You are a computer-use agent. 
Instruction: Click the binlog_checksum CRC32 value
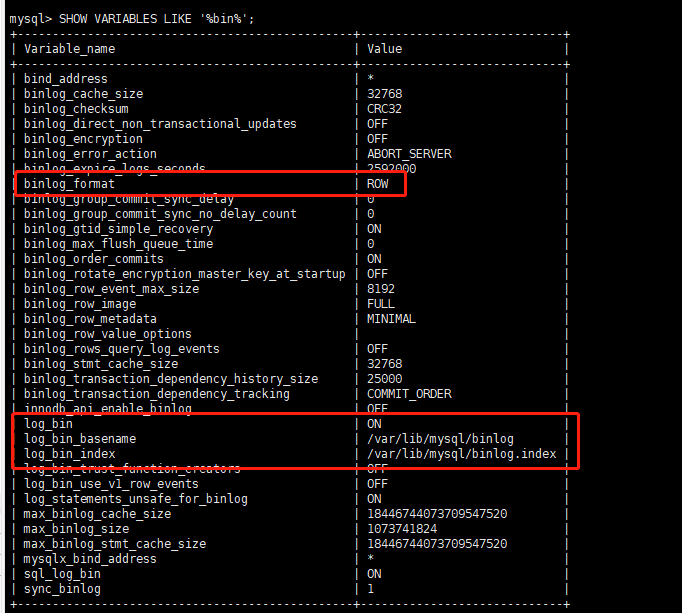click(385, 109)
